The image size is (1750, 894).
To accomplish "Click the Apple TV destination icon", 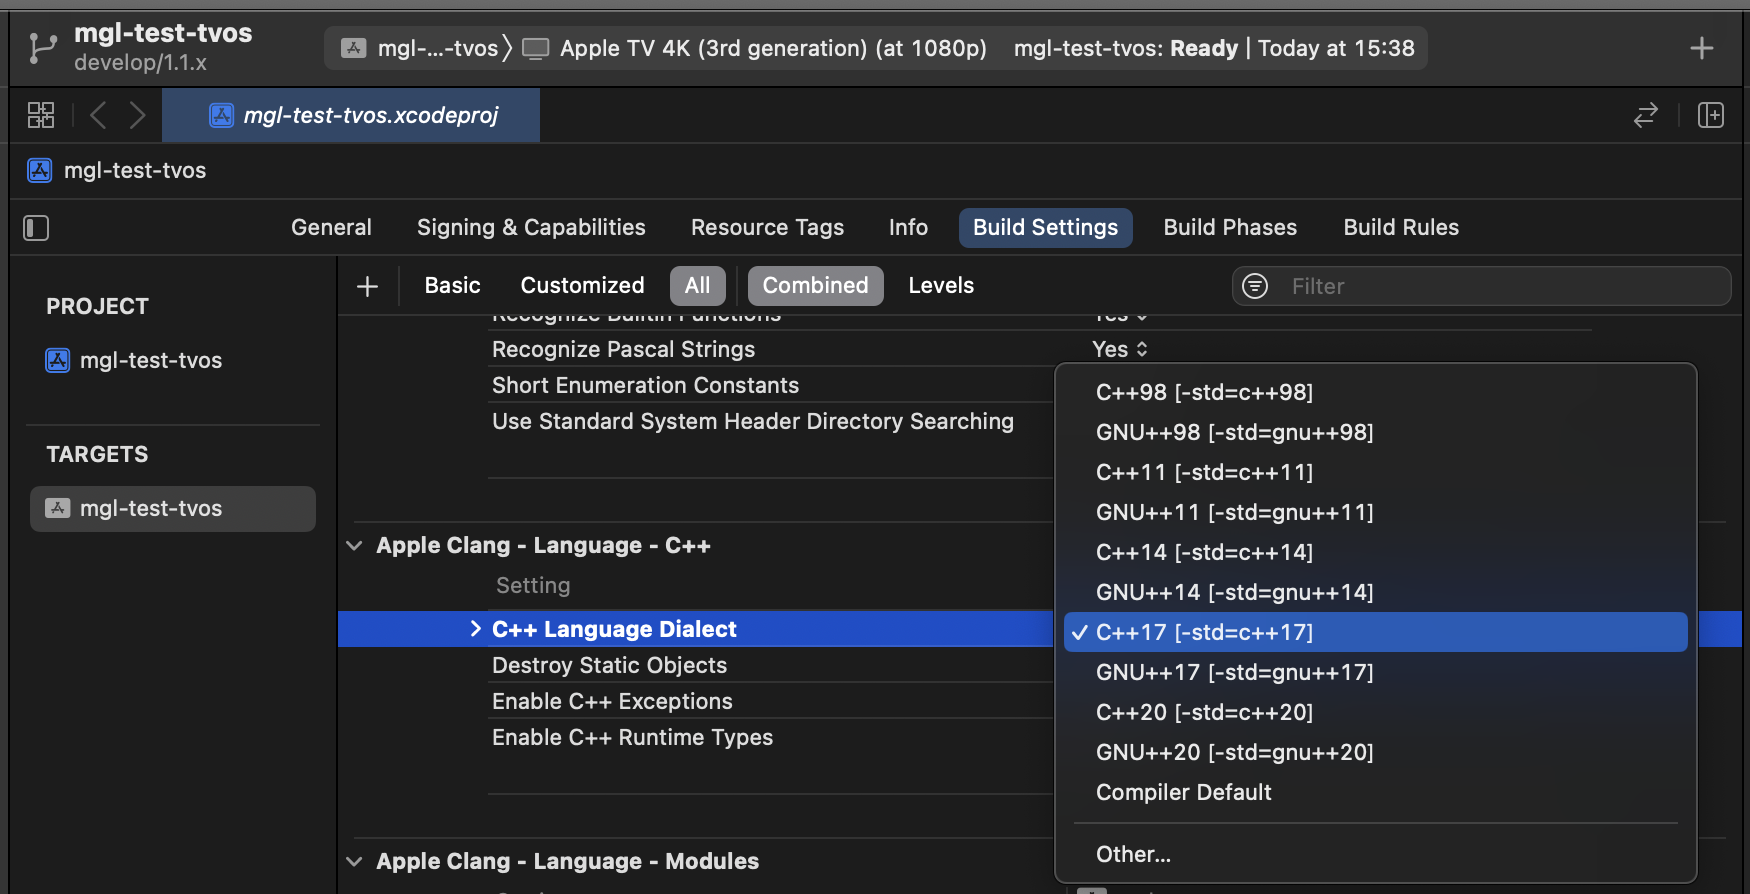I will (x=536, y=48).
